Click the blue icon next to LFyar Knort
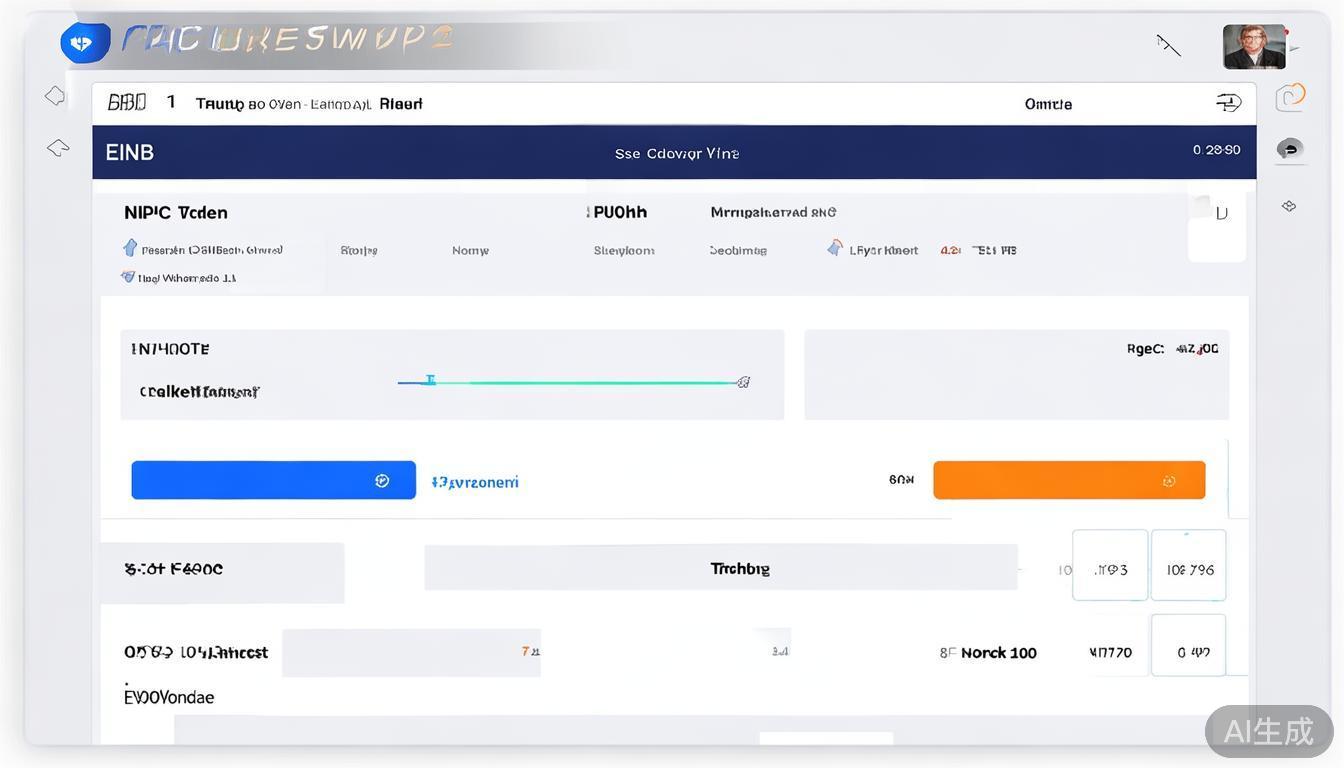1344x768 pixels. 835,248
